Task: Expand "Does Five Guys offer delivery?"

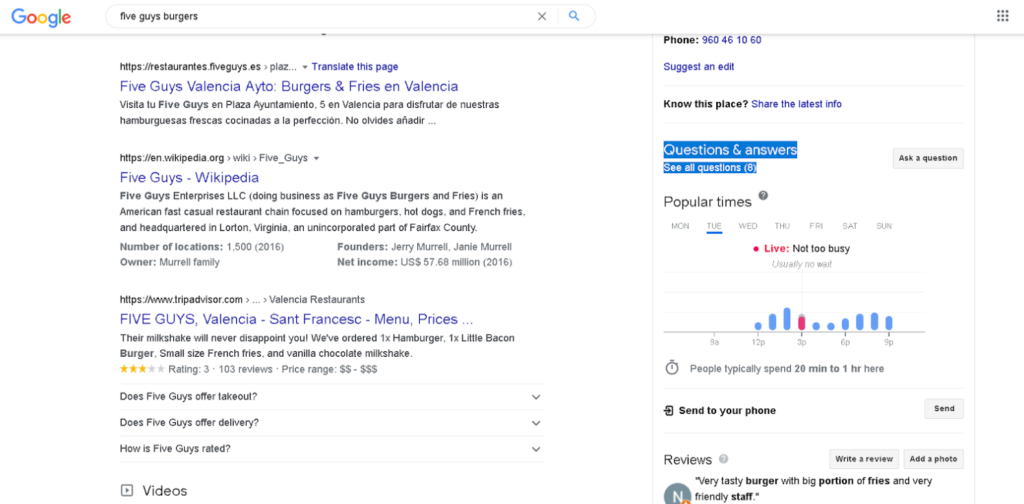Action: click(x=332, y=423)
